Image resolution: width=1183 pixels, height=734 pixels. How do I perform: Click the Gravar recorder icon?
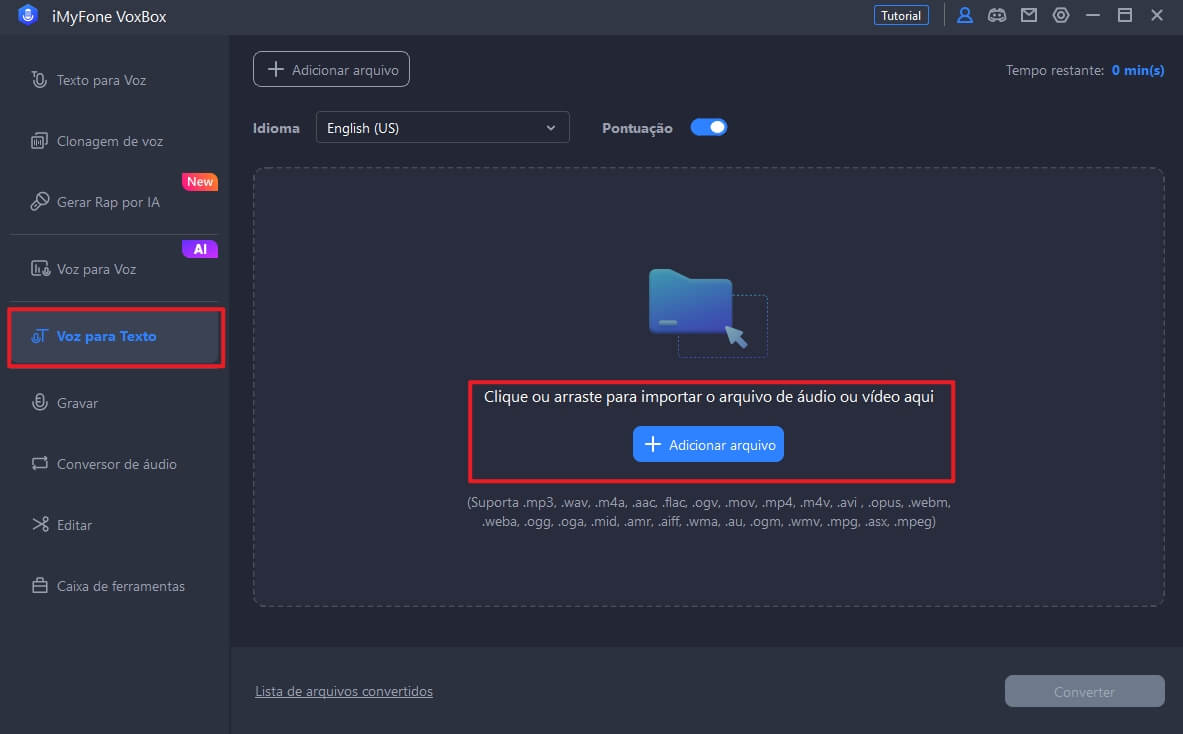pos(39,402)
